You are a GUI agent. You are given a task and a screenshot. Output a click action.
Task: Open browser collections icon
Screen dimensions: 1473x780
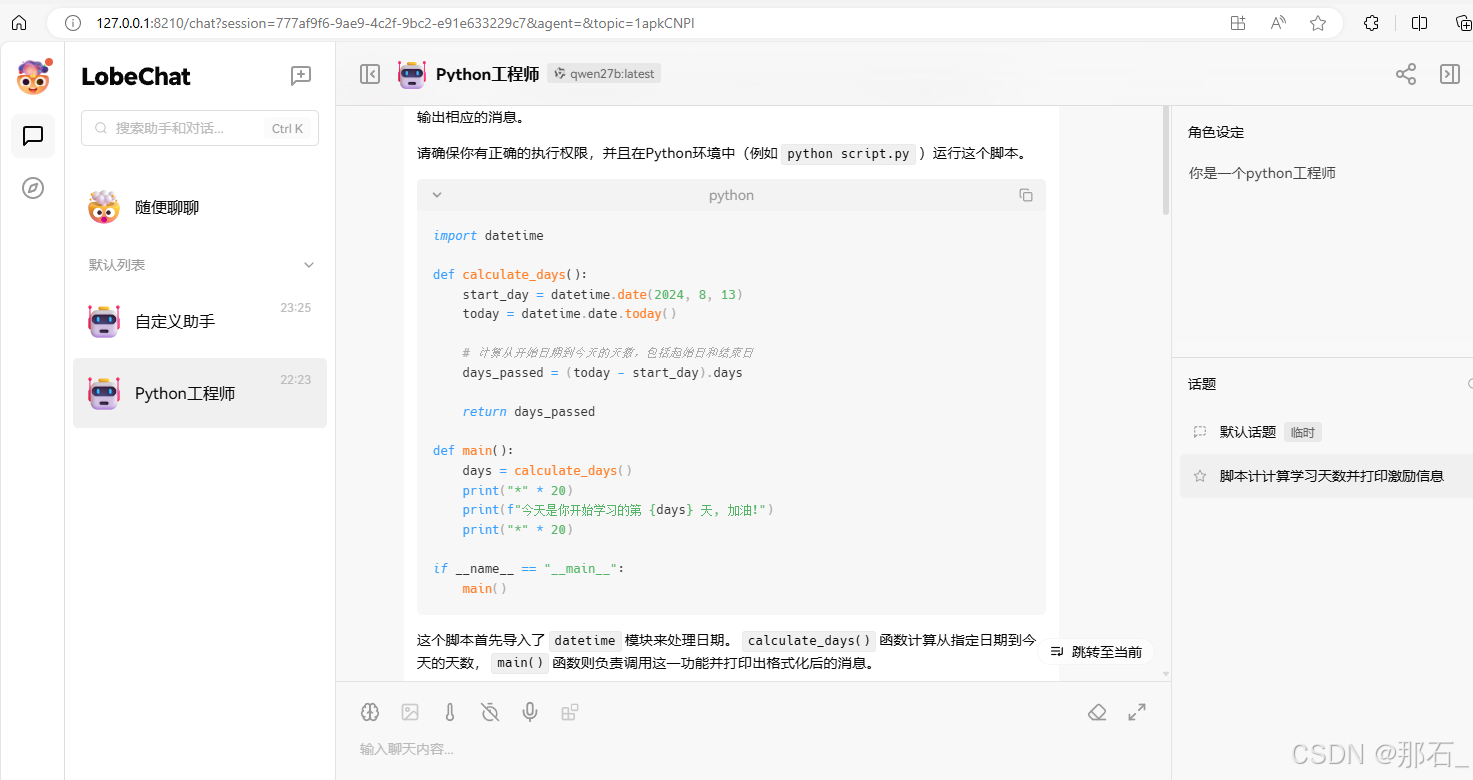[x=1463, y=23]
